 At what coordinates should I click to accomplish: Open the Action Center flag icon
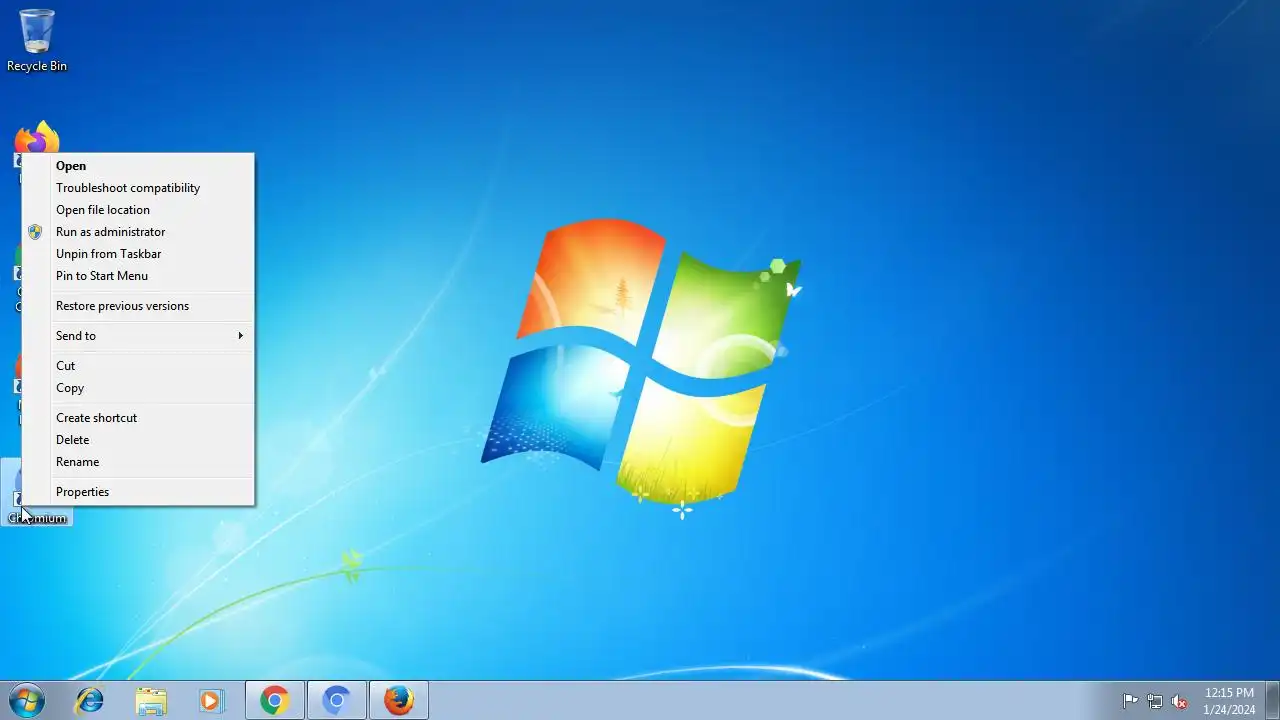pos(1130,701)
